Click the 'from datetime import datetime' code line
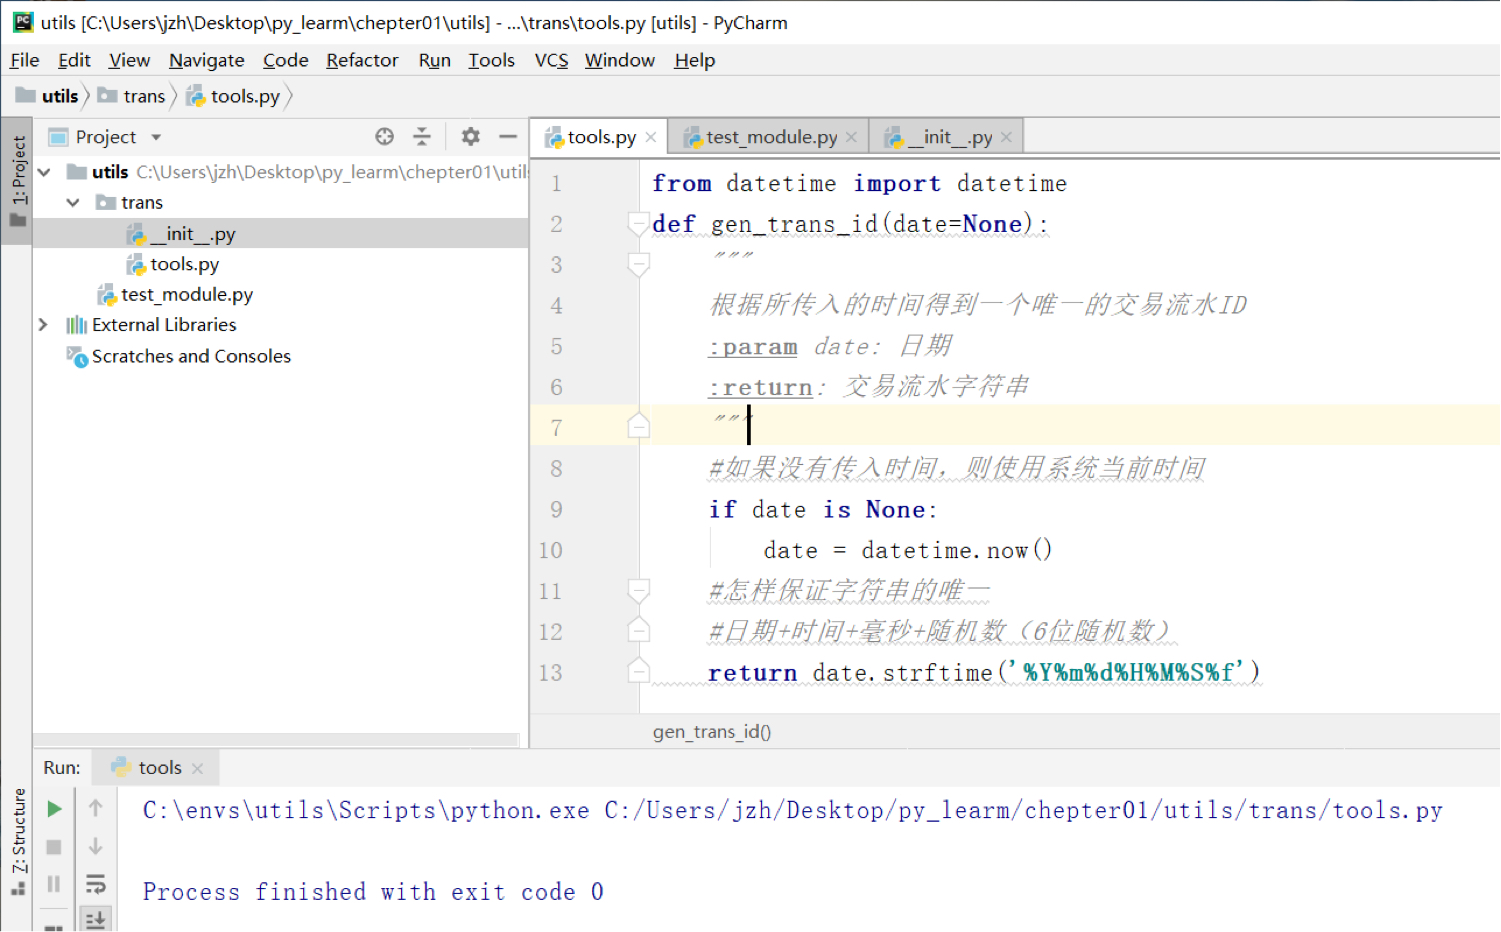The image size is (1501, 932). 859,184
